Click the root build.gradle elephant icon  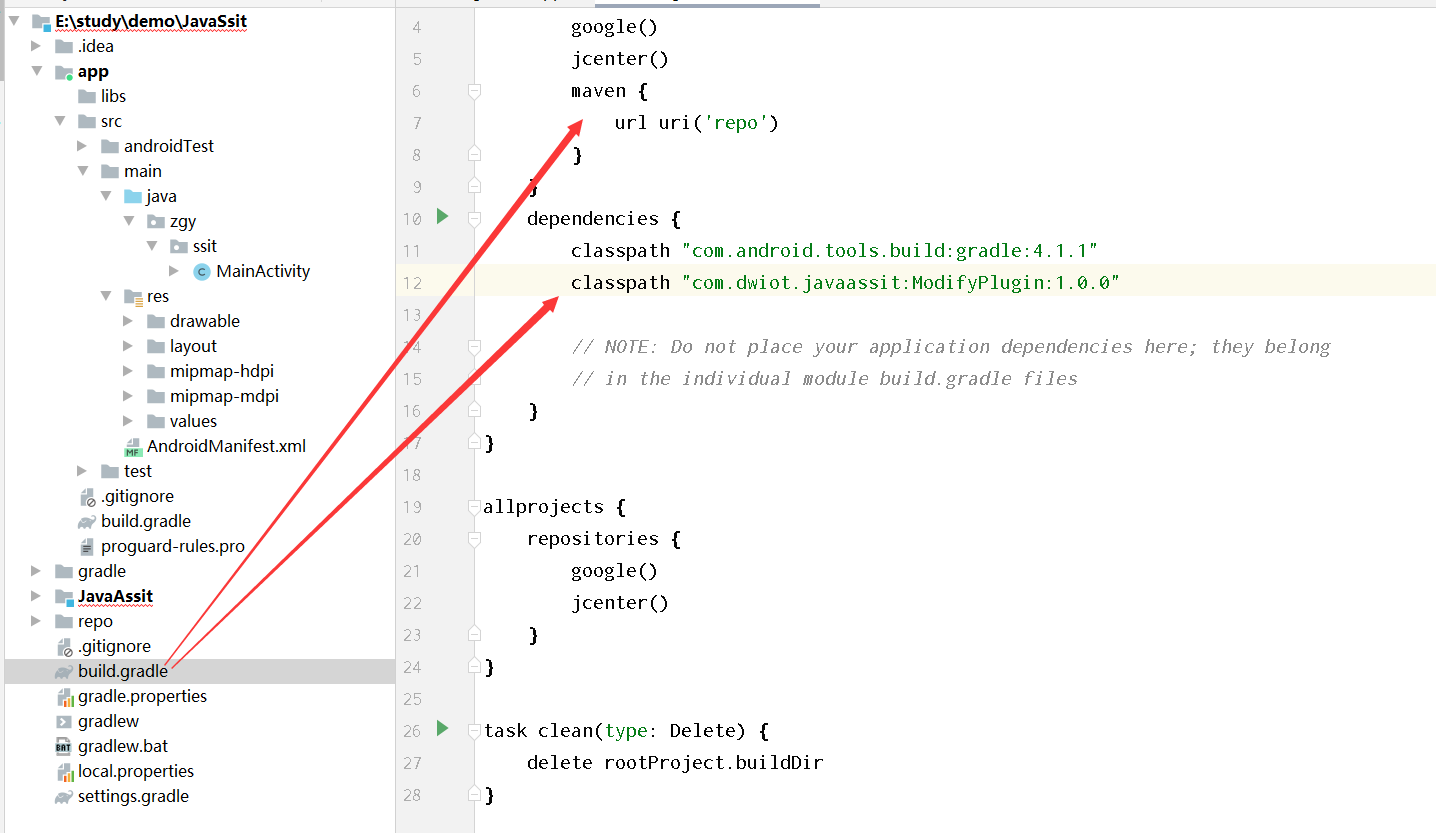tap(64, 672)
